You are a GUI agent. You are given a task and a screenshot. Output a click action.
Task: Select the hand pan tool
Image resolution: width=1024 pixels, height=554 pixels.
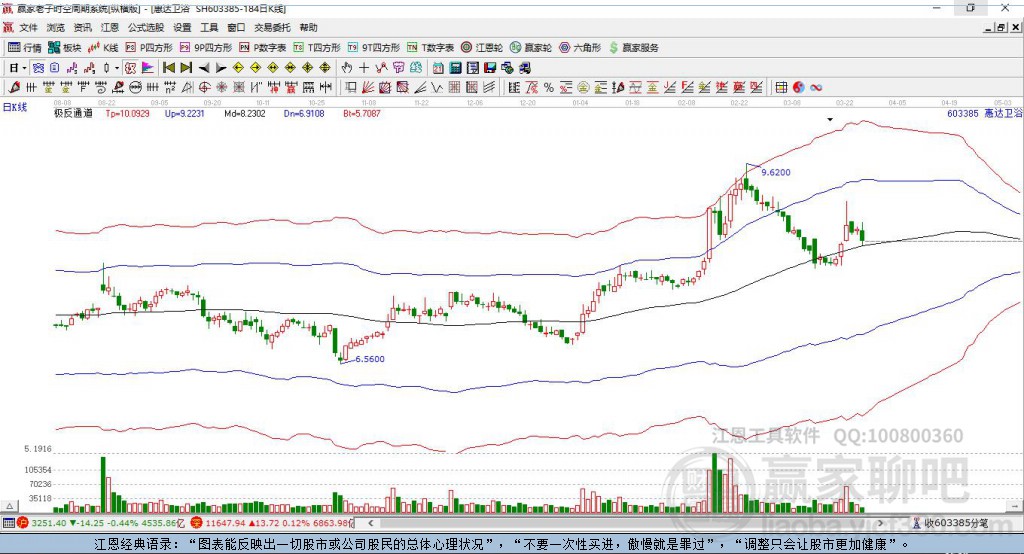346,68
